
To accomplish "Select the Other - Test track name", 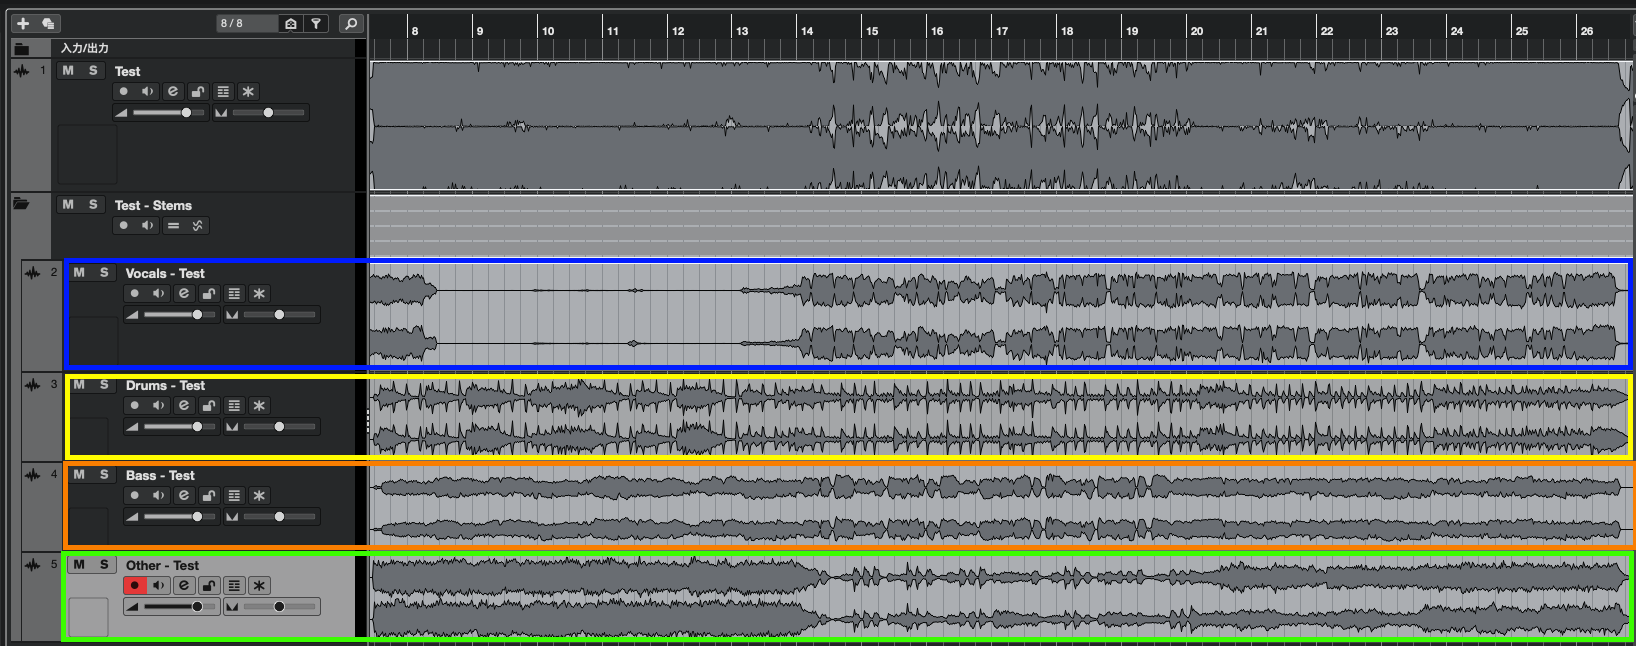I will (x=162, y=566).
